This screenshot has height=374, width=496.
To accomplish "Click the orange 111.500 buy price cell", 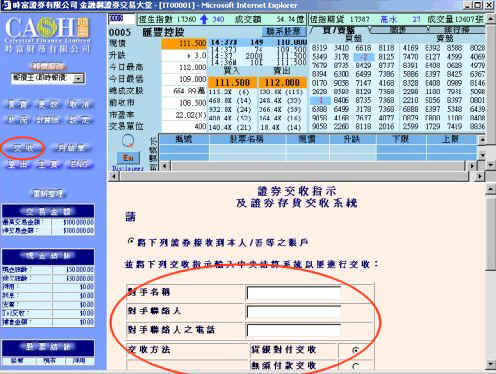I will pyautogui.click(x=232, y=82).
